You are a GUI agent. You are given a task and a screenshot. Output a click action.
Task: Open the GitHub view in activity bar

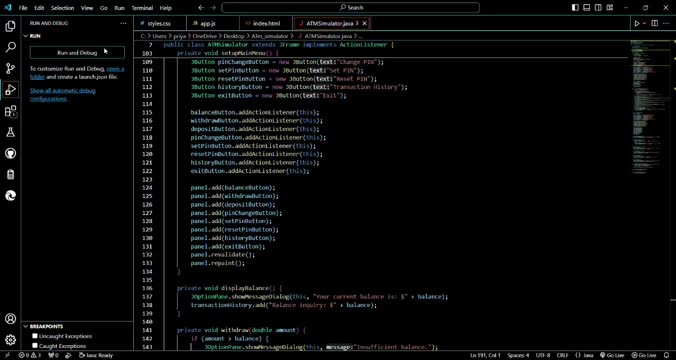pos(10,153)
